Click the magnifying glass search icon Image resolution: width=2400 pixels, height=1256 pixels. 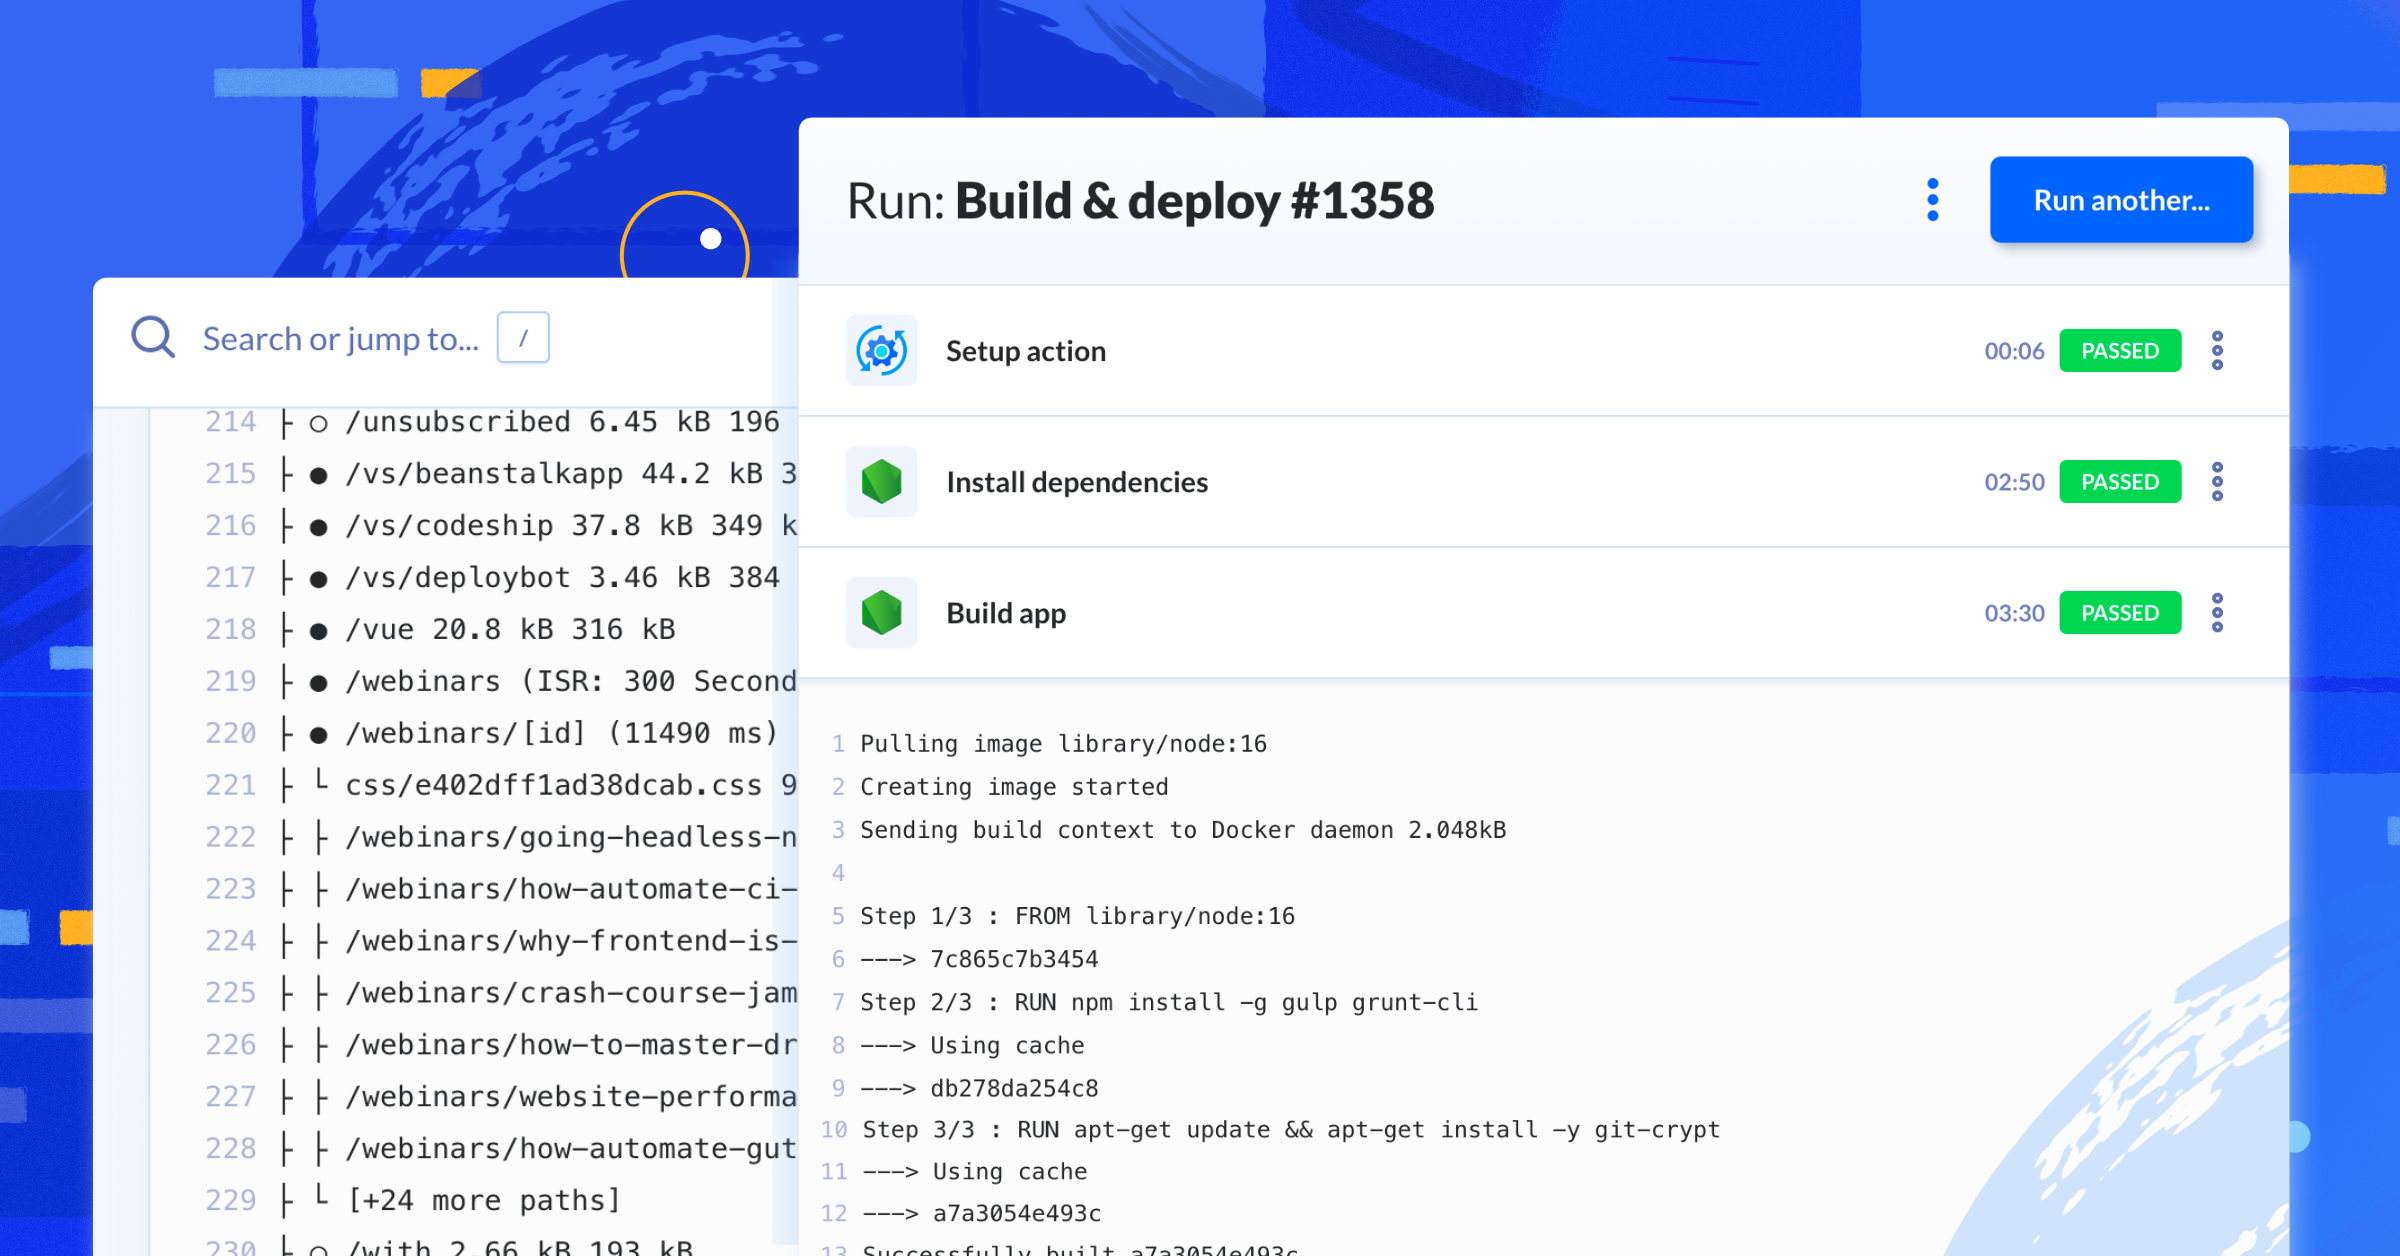pyautogui.click(x=152, y=338)
